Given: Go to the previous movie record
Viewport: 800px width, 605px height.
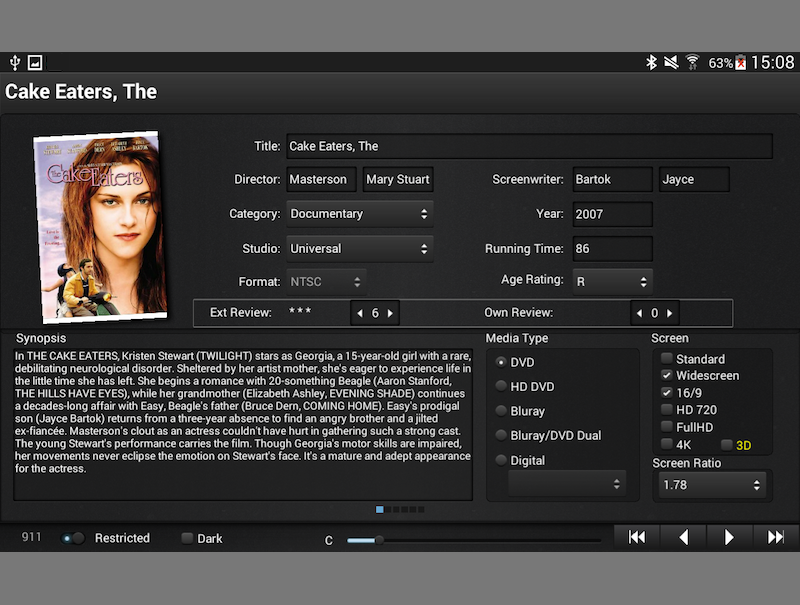Looking at the screenshot, I should click(x=684, y=538).
